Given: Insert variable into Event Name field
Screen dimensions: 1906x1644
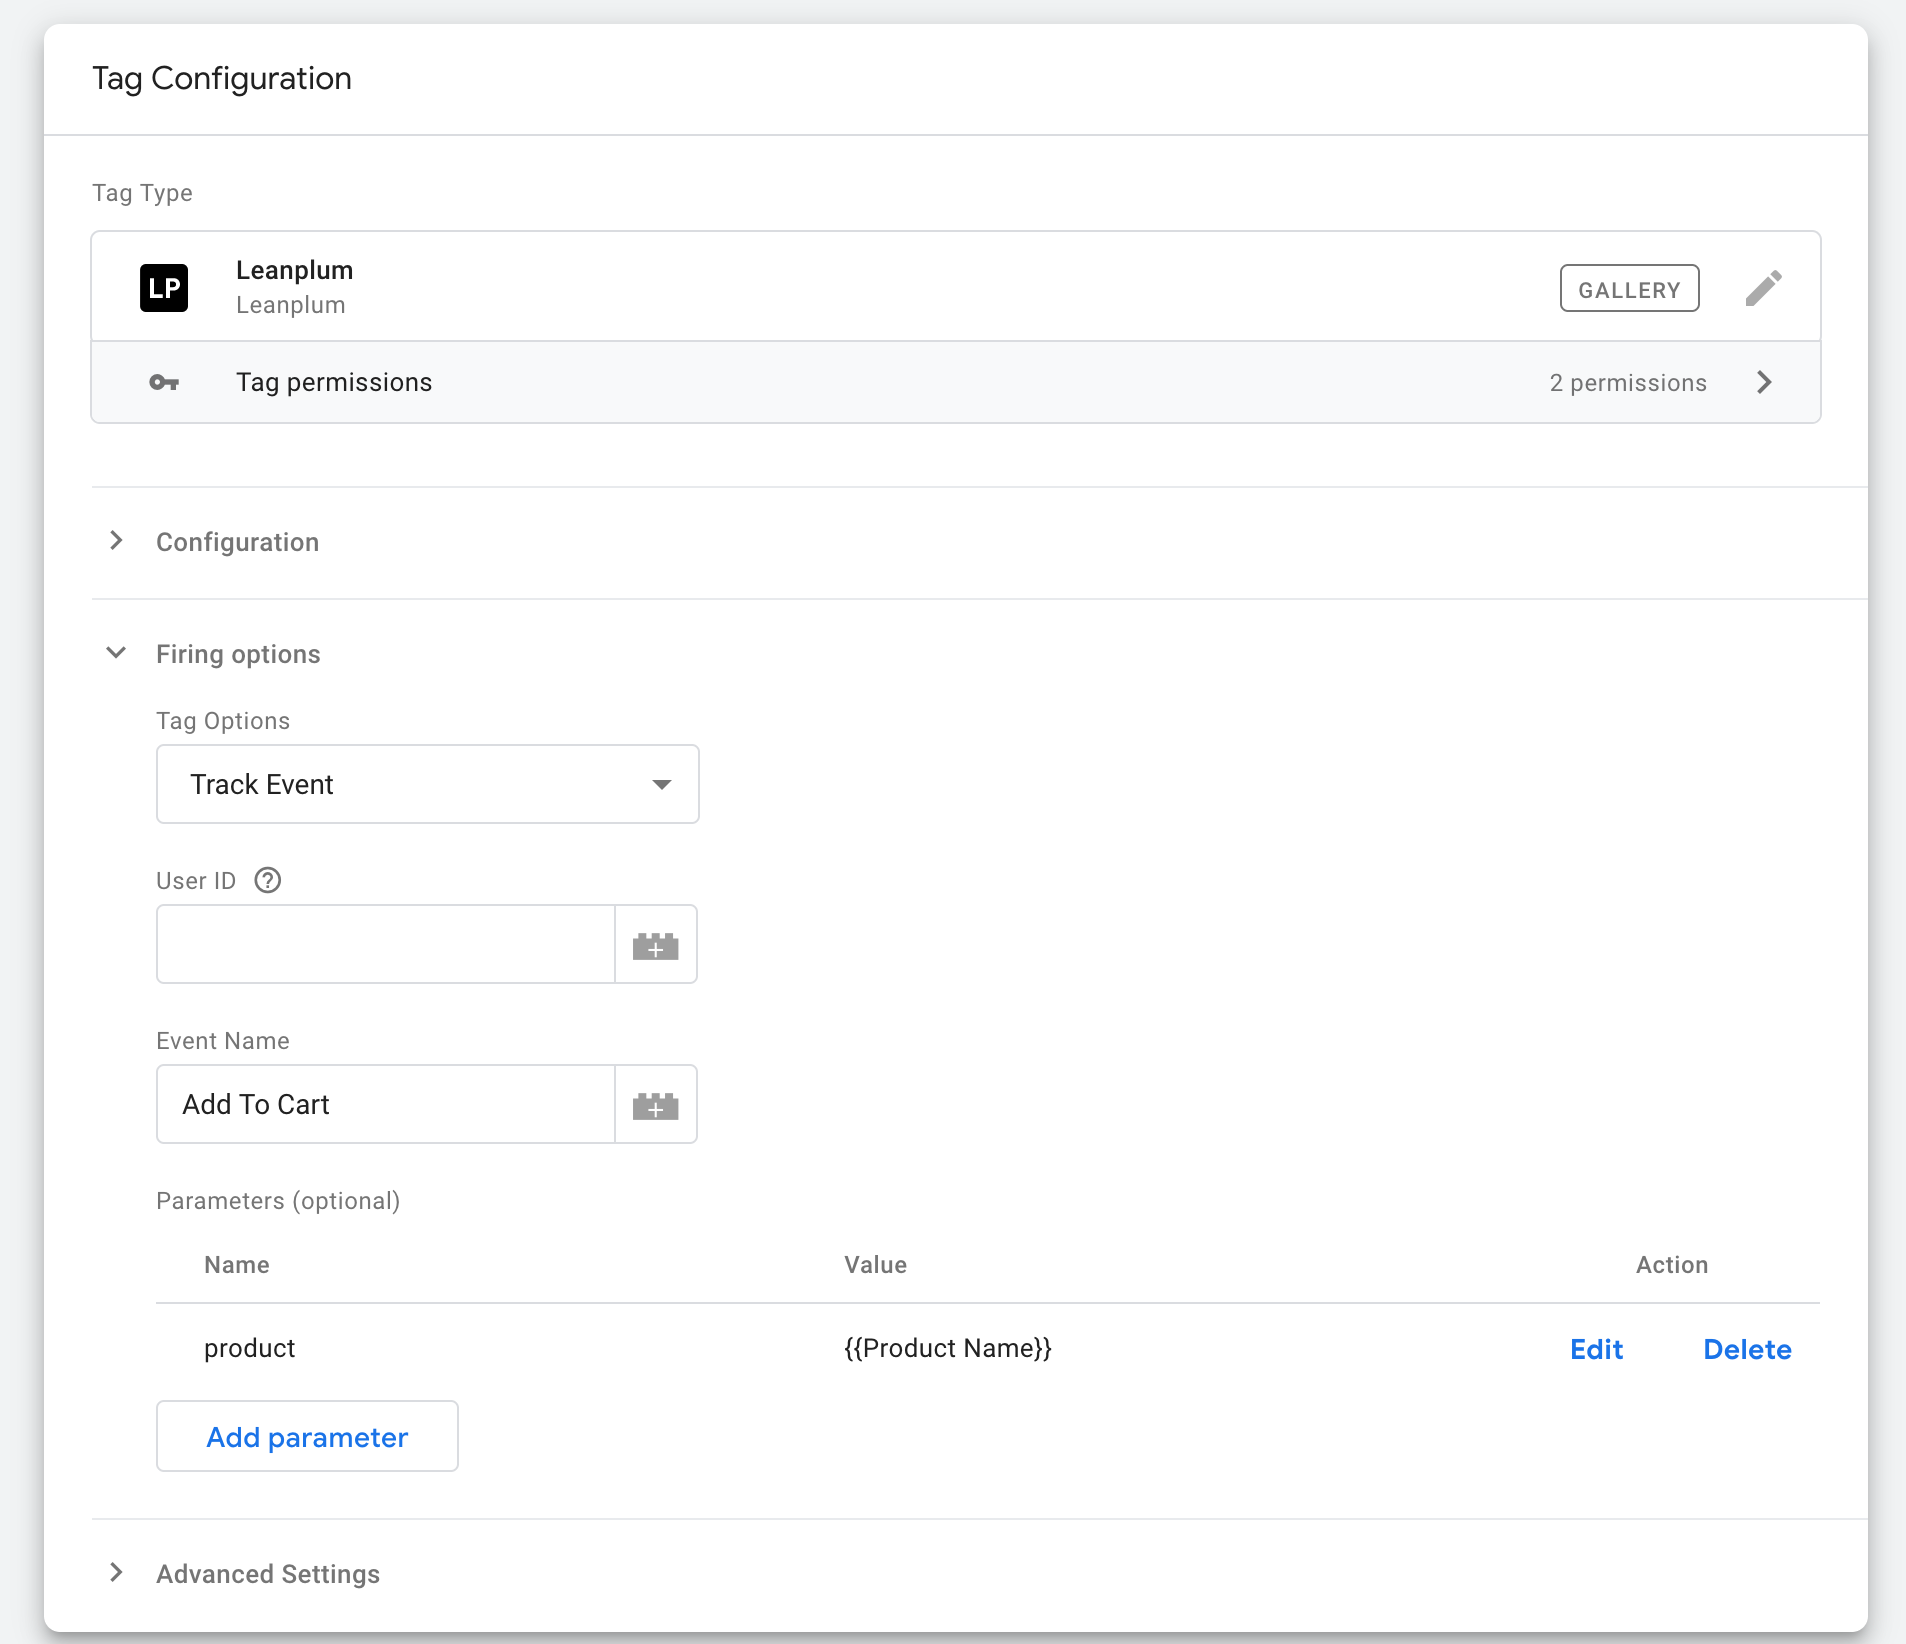Looking at the screenshot, I should click(656, 1104).
